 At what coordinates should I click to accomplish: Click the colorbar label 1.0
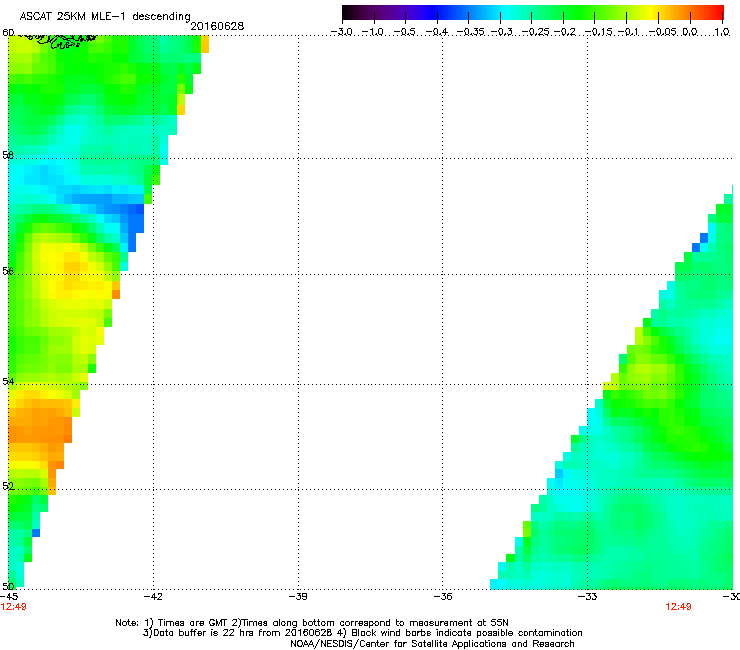[x=722, y=32]
